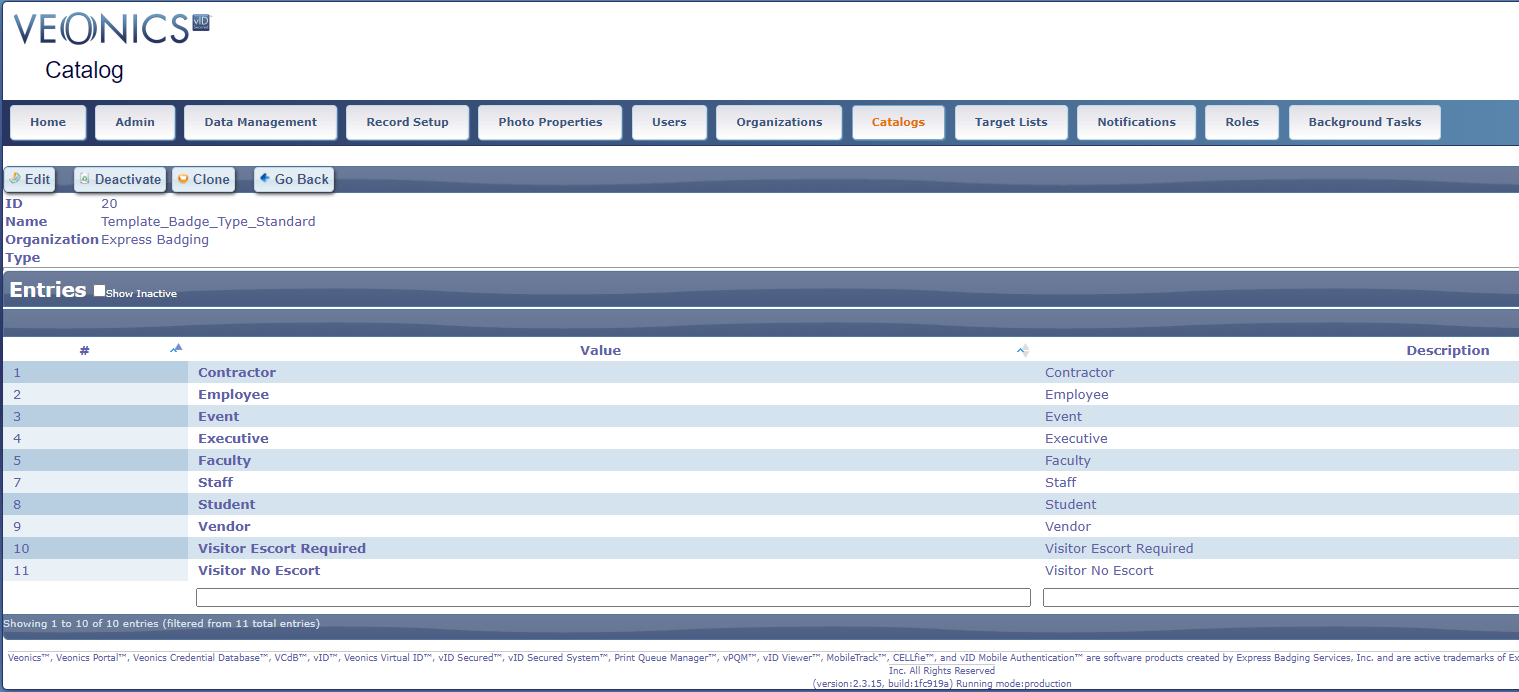This screenshot has width=1519, height=692.
Task: Select the Event value entry
Action: tap(218, 416)
